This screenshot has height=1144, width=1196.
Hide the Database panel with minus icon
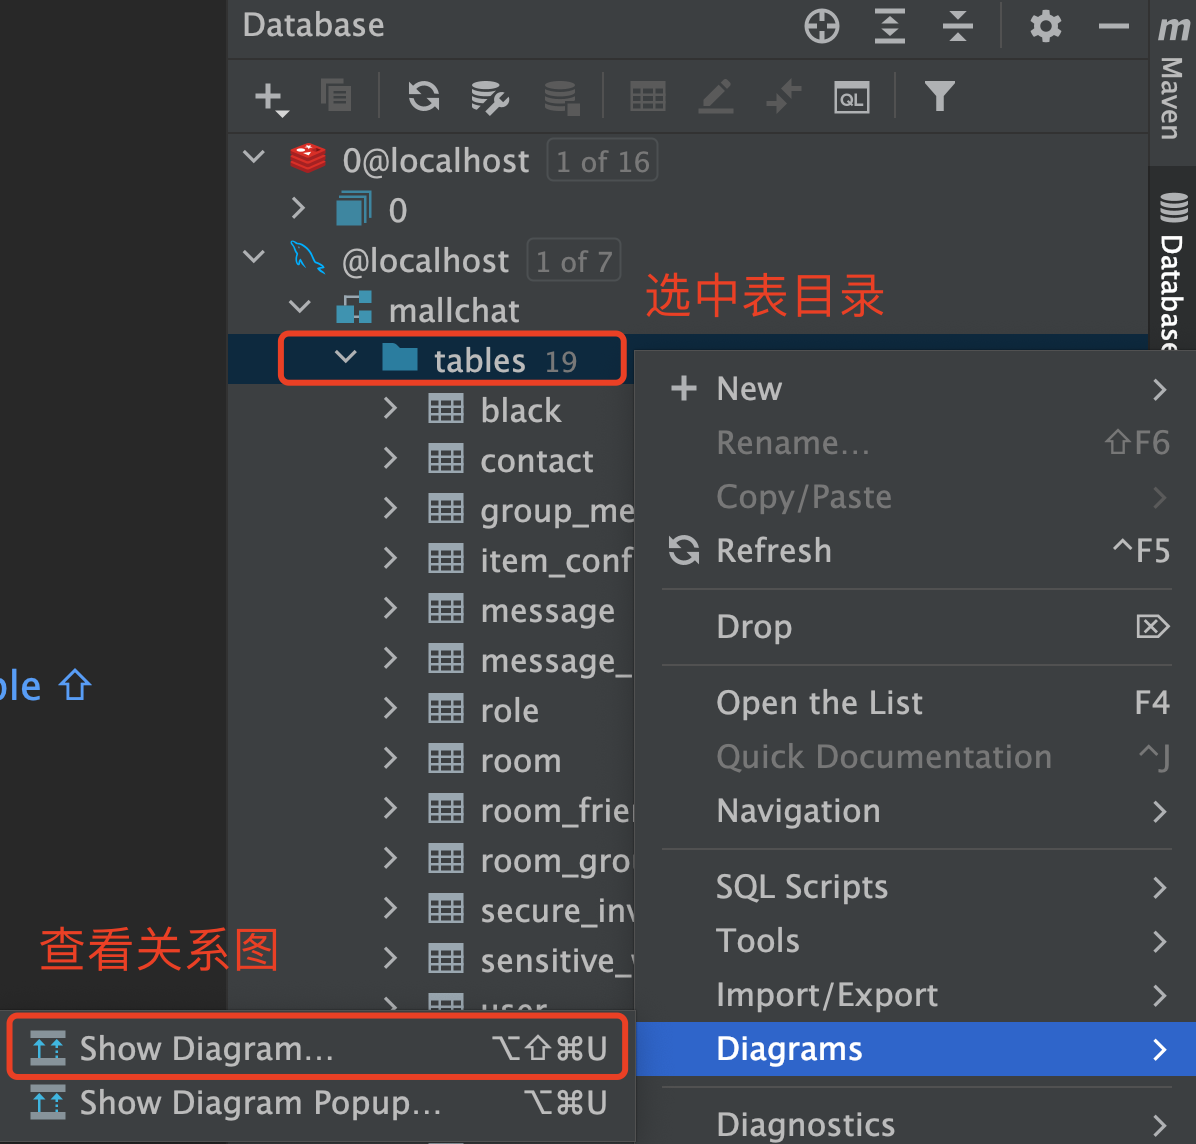[x=1114, y=27]
